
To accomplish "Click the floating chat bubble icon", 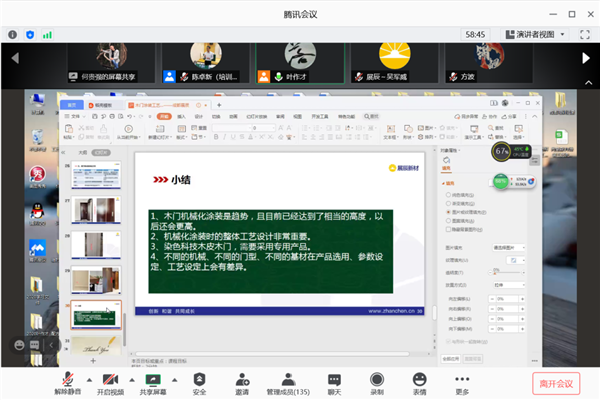I will (x=34, y=345).
